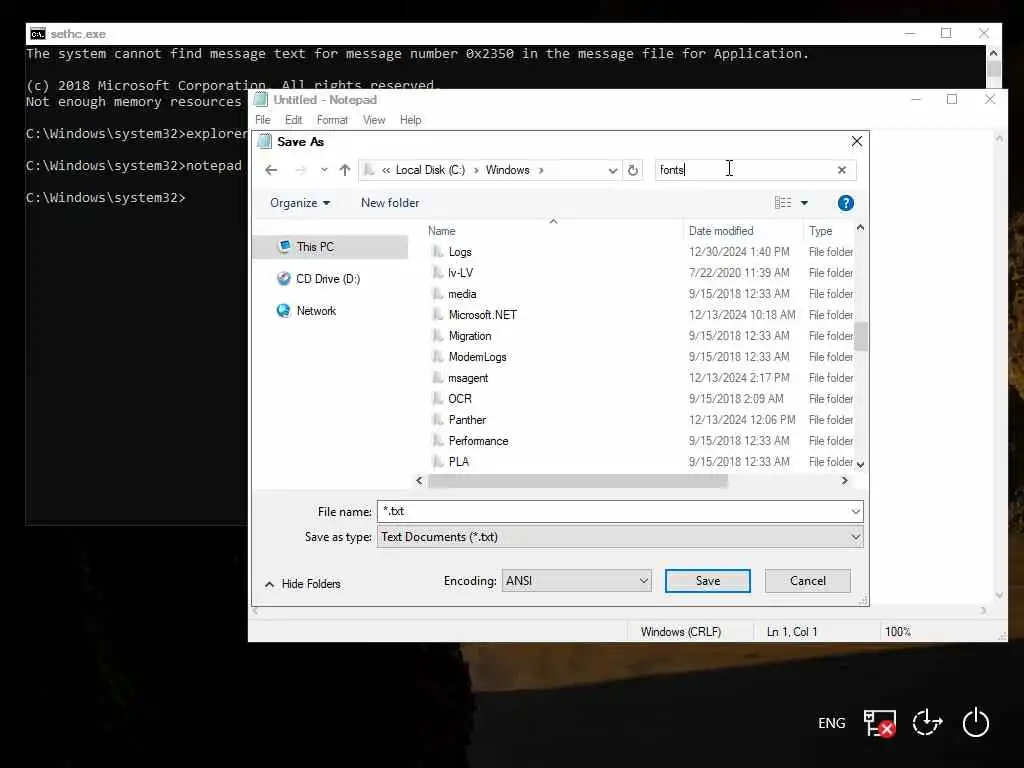
Task: Go up one folder level with Up arrow
Action: coord(345,170)
